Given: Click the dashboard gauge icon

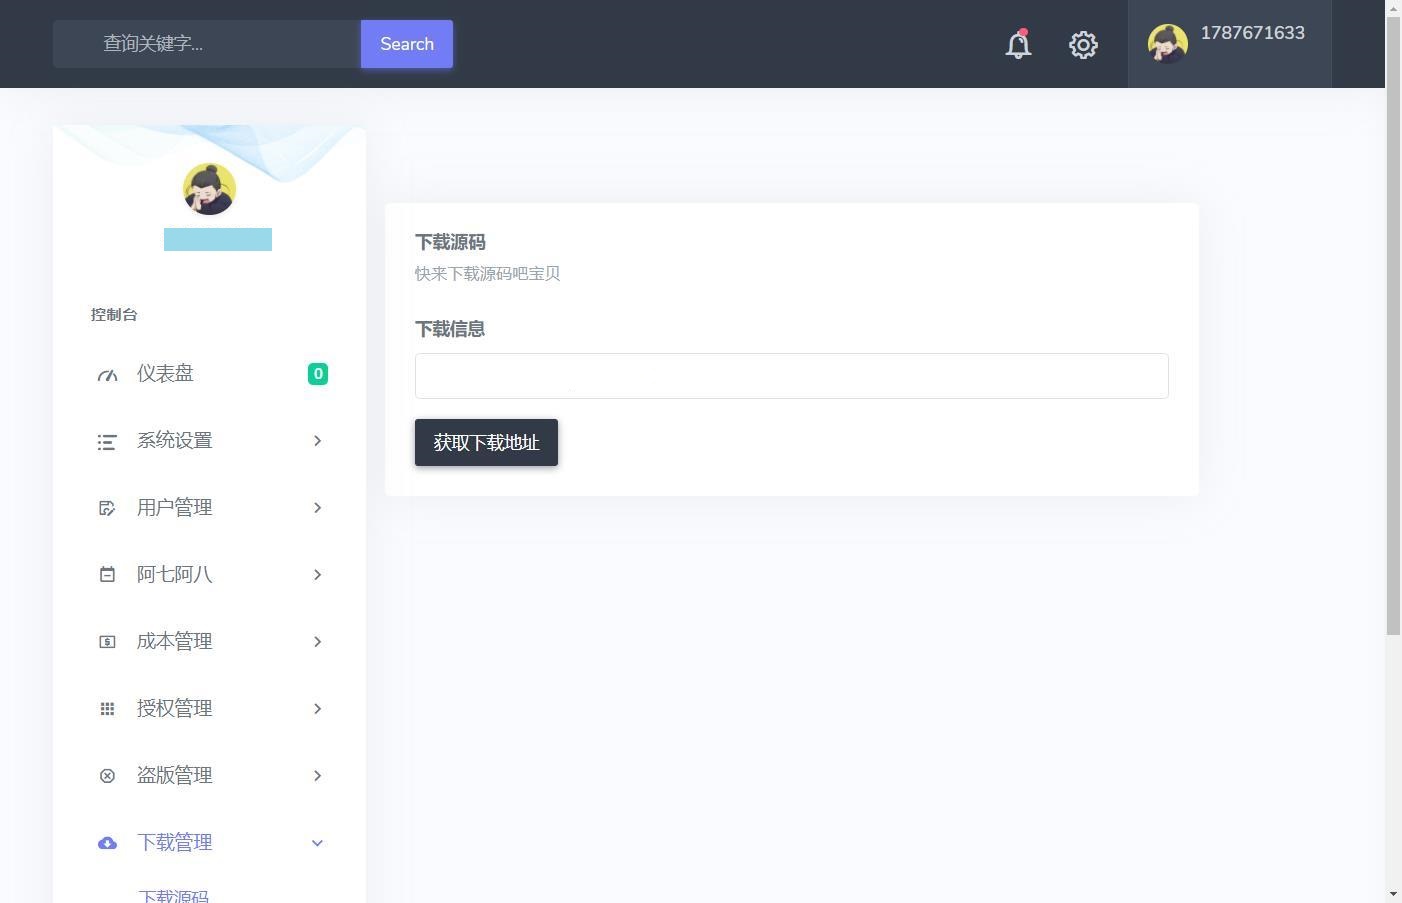Looking at the screenshot, I should coord(107,375).
